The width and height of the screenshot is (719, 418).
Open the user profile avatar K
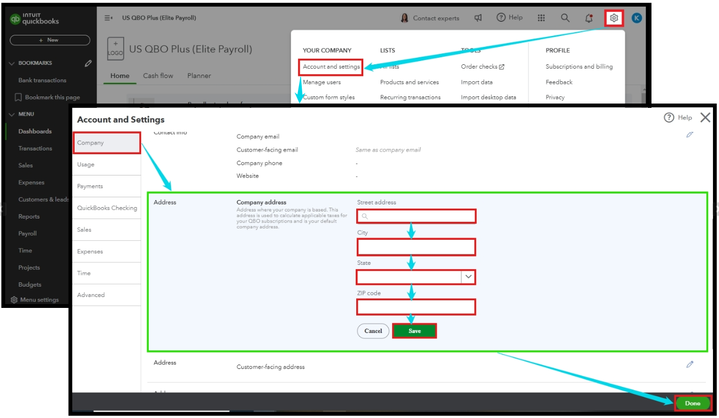[x=636, y=18]
